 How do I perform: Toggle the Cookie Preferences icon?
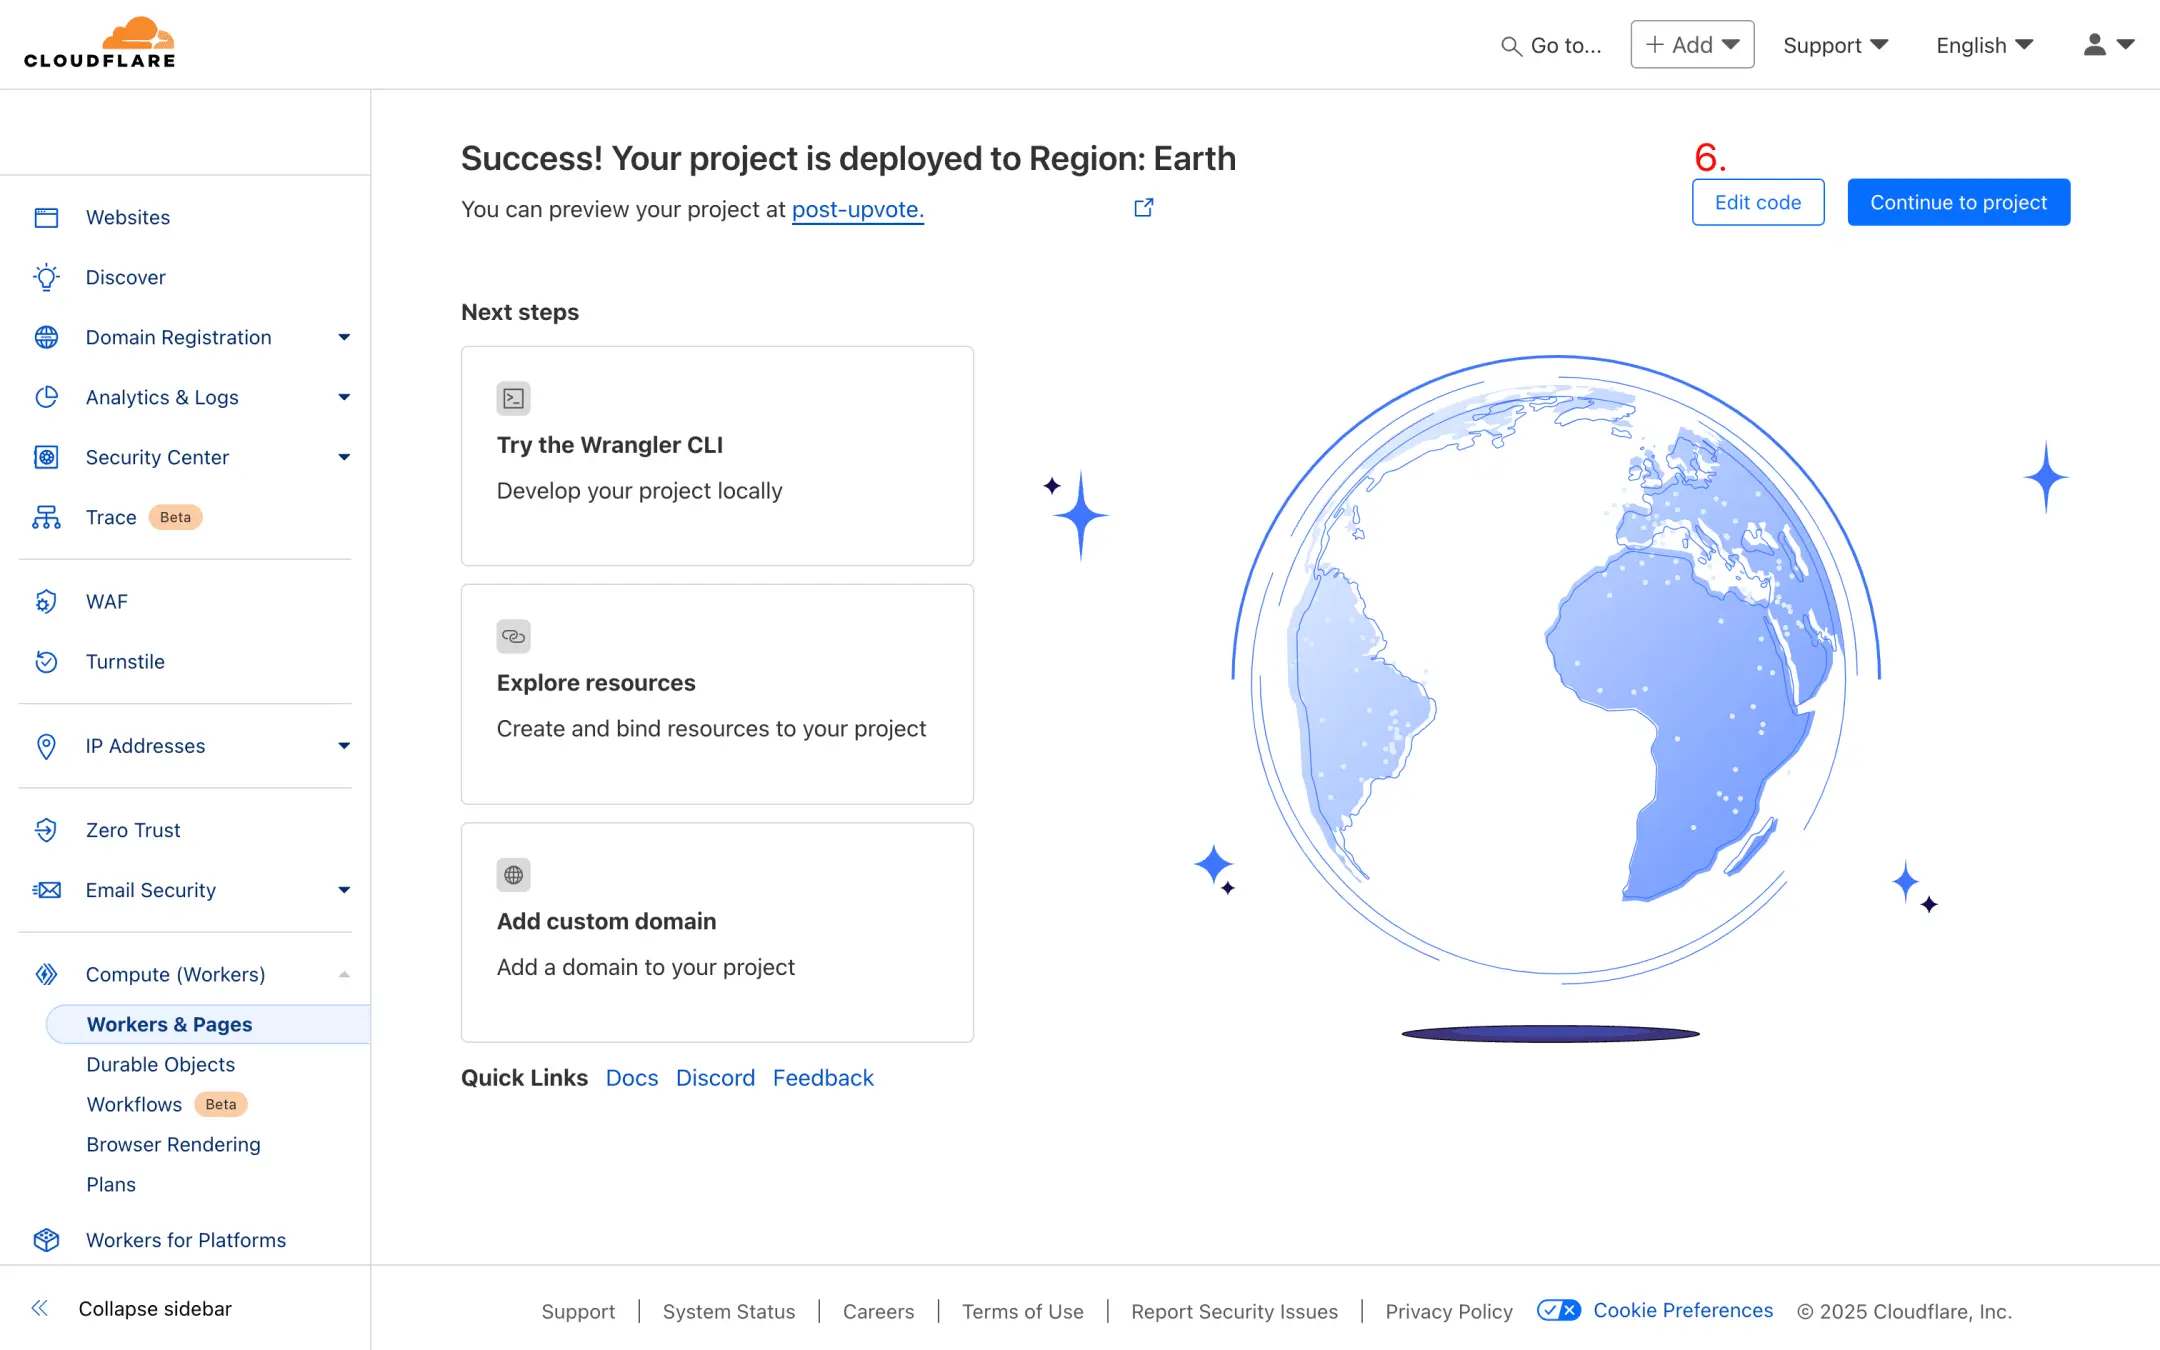click(1558, 1310)
